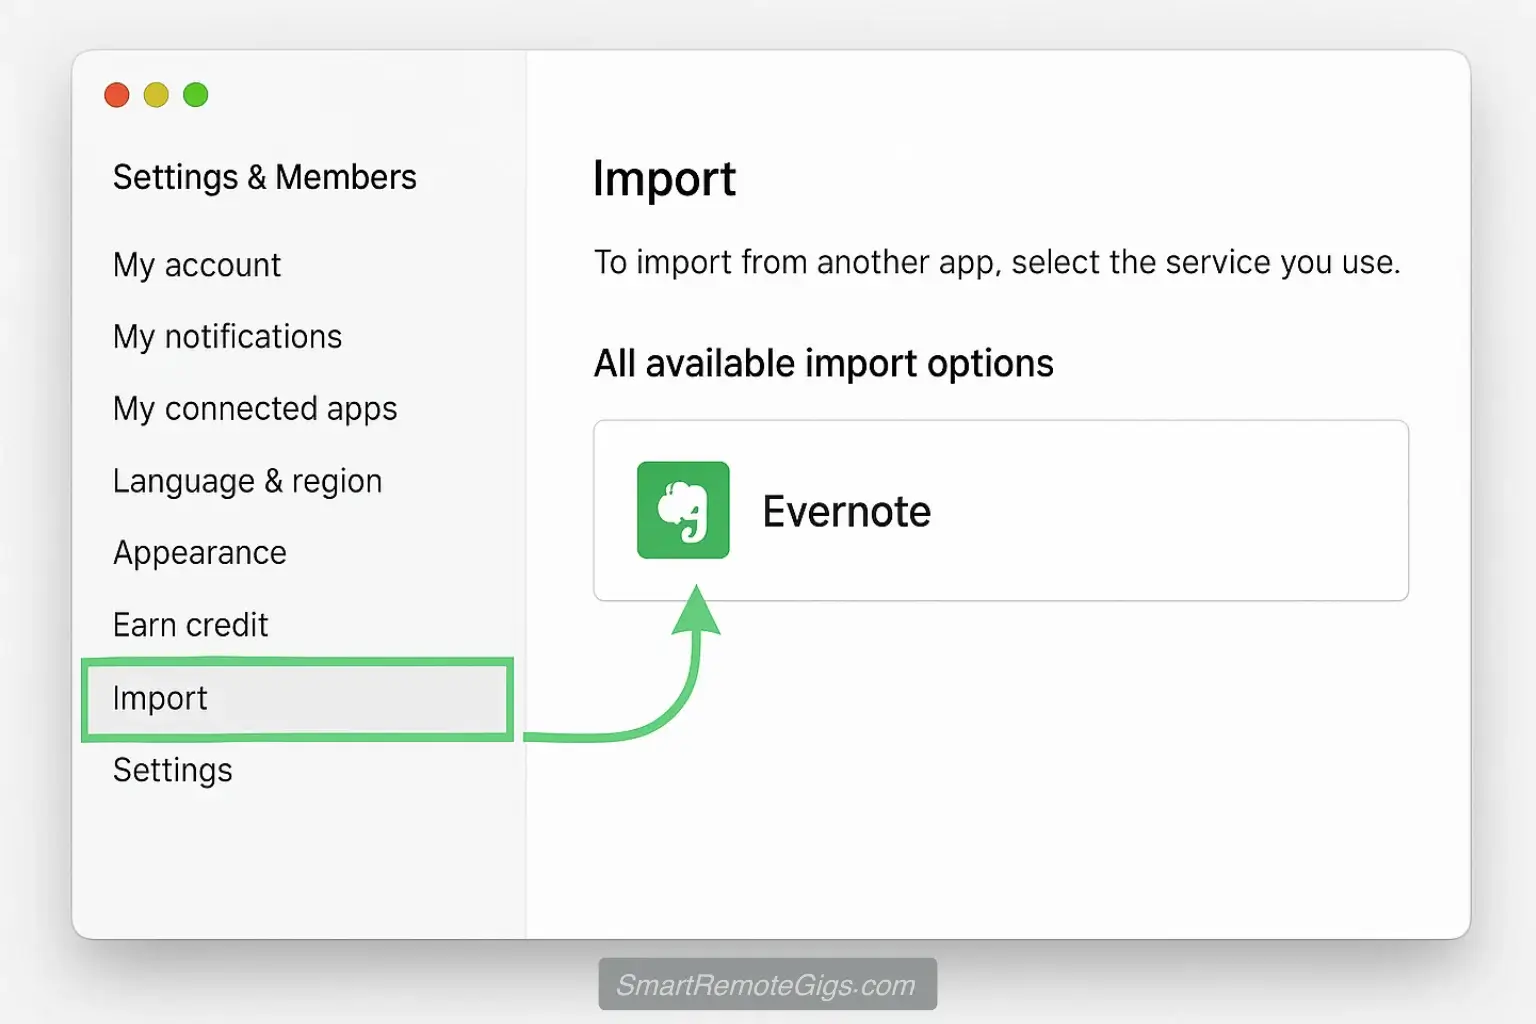The height and width of the screenshot is (1024, 1536).
Task: Open My account settings
Action: pos(197,265)
